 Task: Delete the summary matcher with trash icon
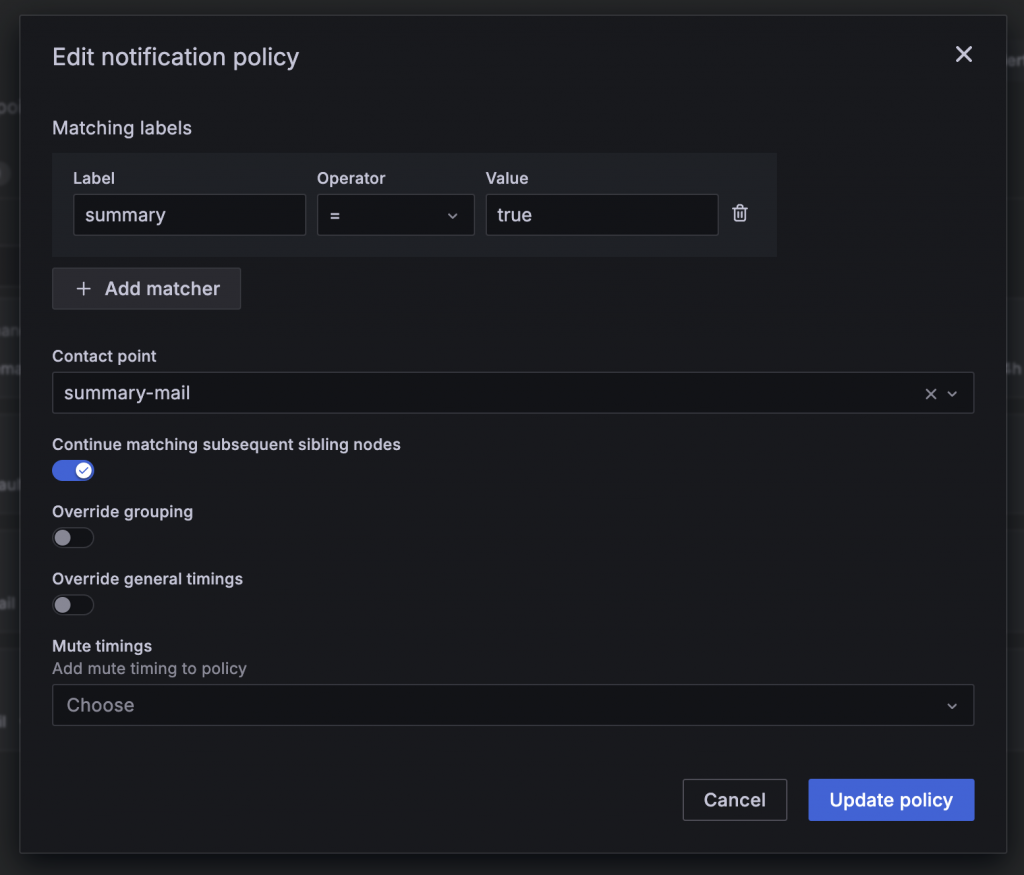click(740, 213)
